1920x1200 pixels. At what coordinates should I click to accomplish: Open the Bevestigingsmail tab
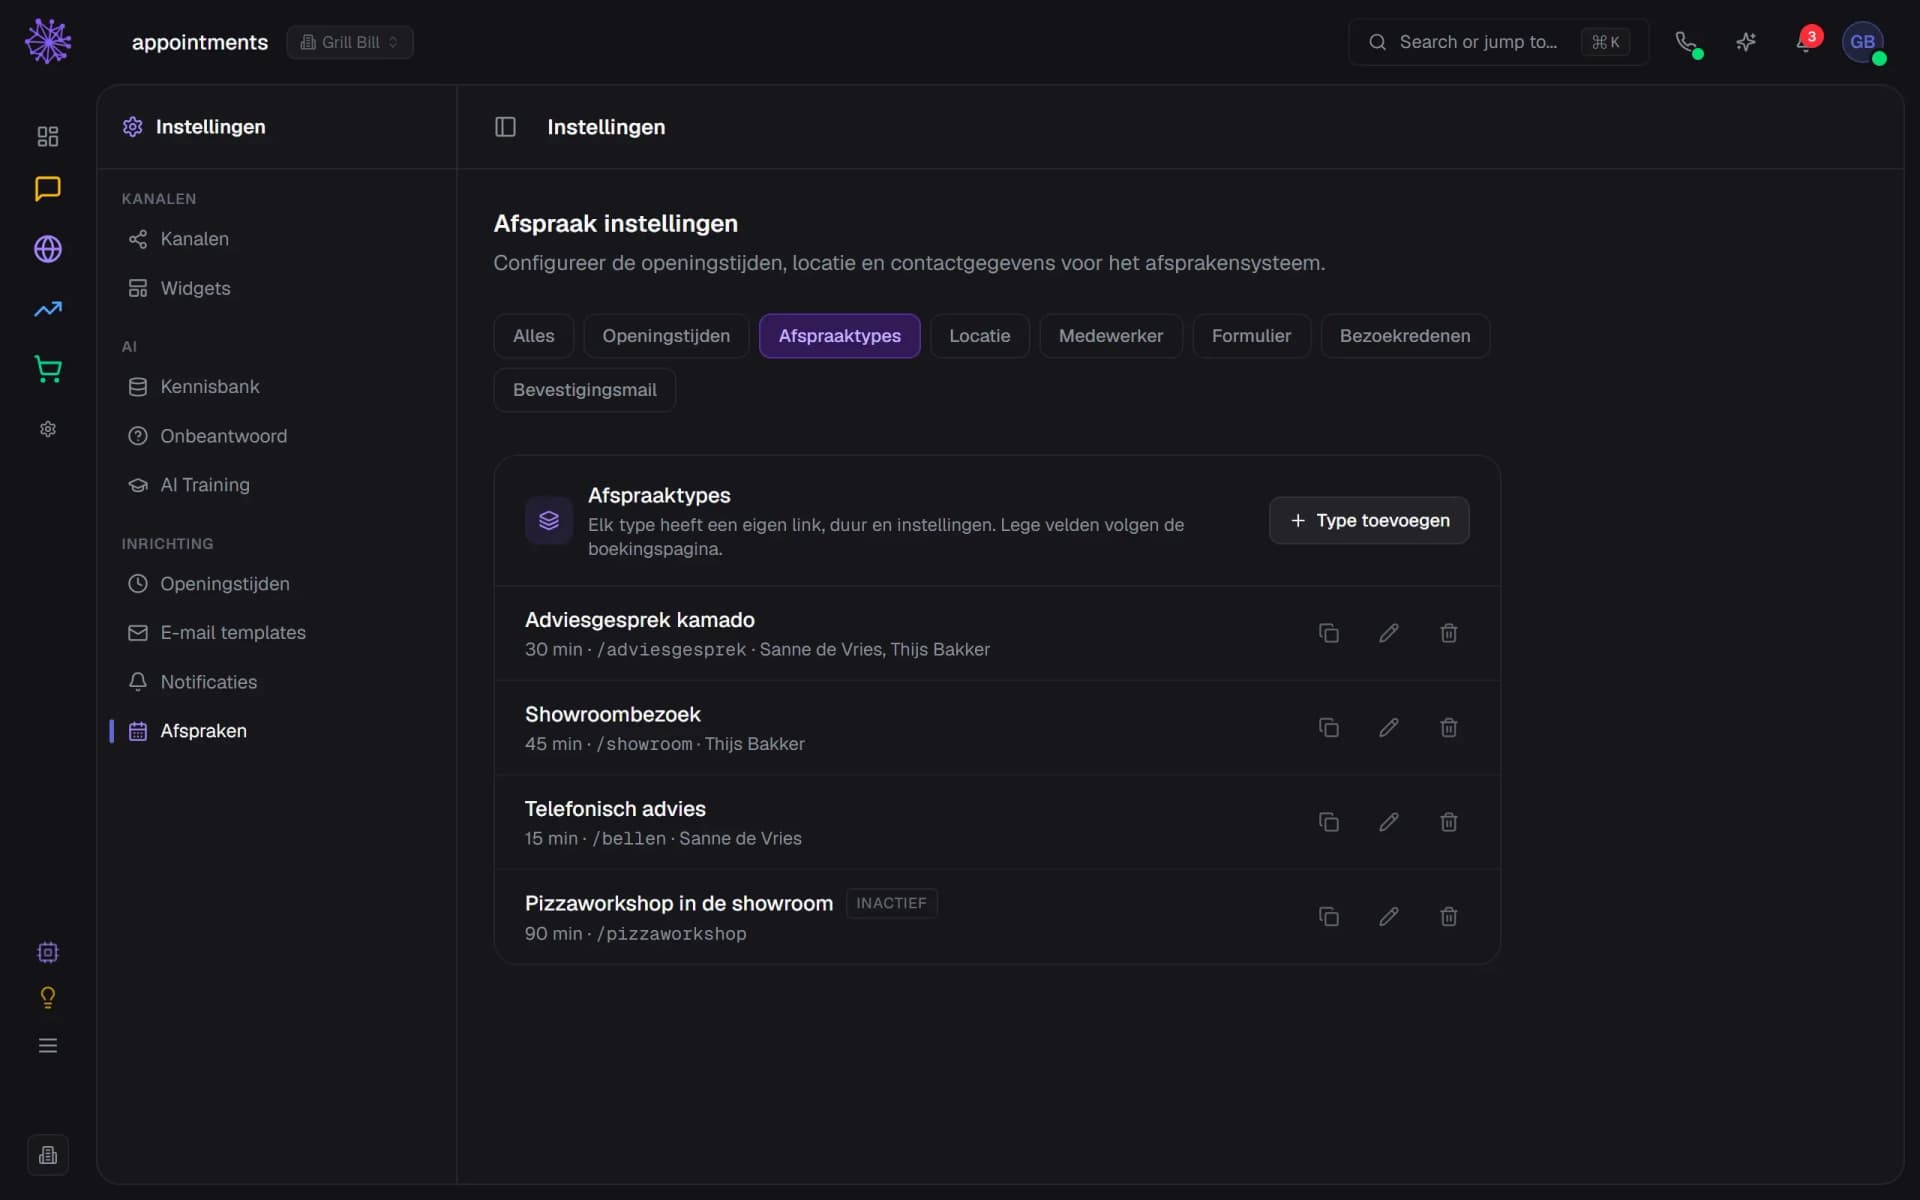[585, 390]
